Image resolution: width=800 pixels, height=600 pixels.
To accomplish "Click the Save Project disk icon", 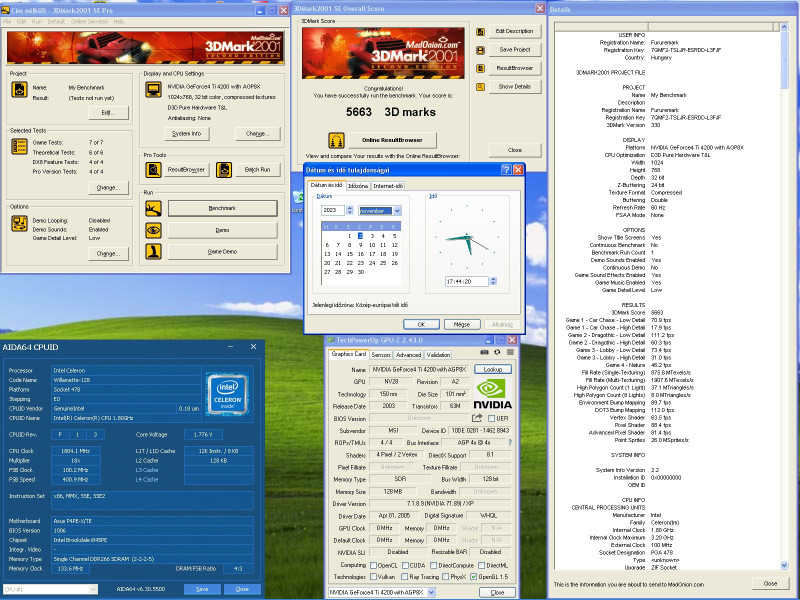I will pos(480,50).
